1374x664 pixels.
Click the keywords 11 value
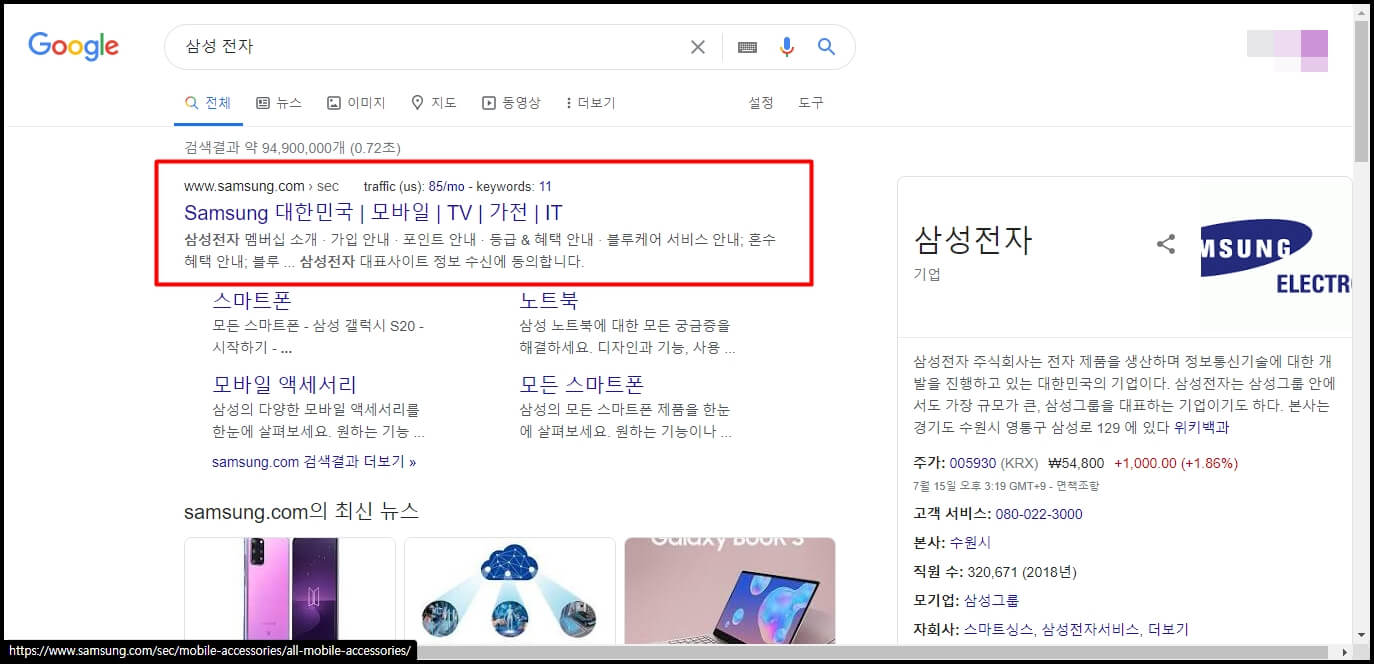pyautogui.click(x=545, y=186)
